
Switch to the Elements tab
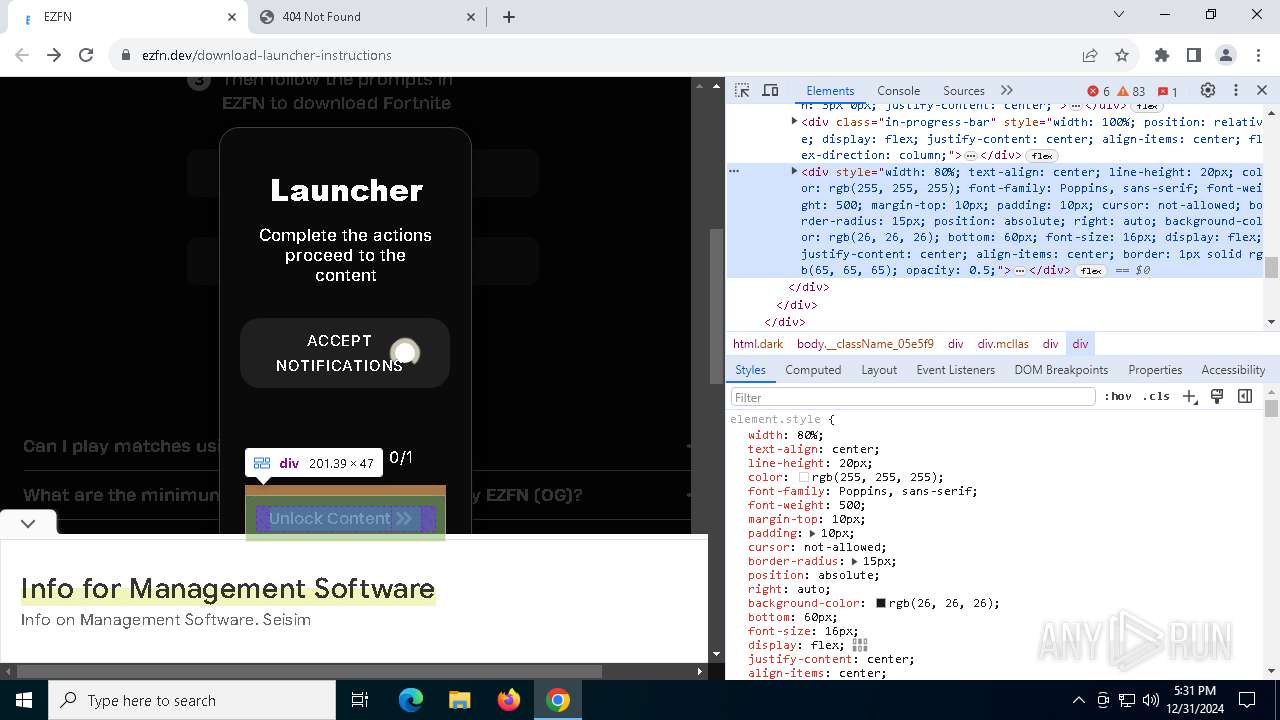click(830, 90)
